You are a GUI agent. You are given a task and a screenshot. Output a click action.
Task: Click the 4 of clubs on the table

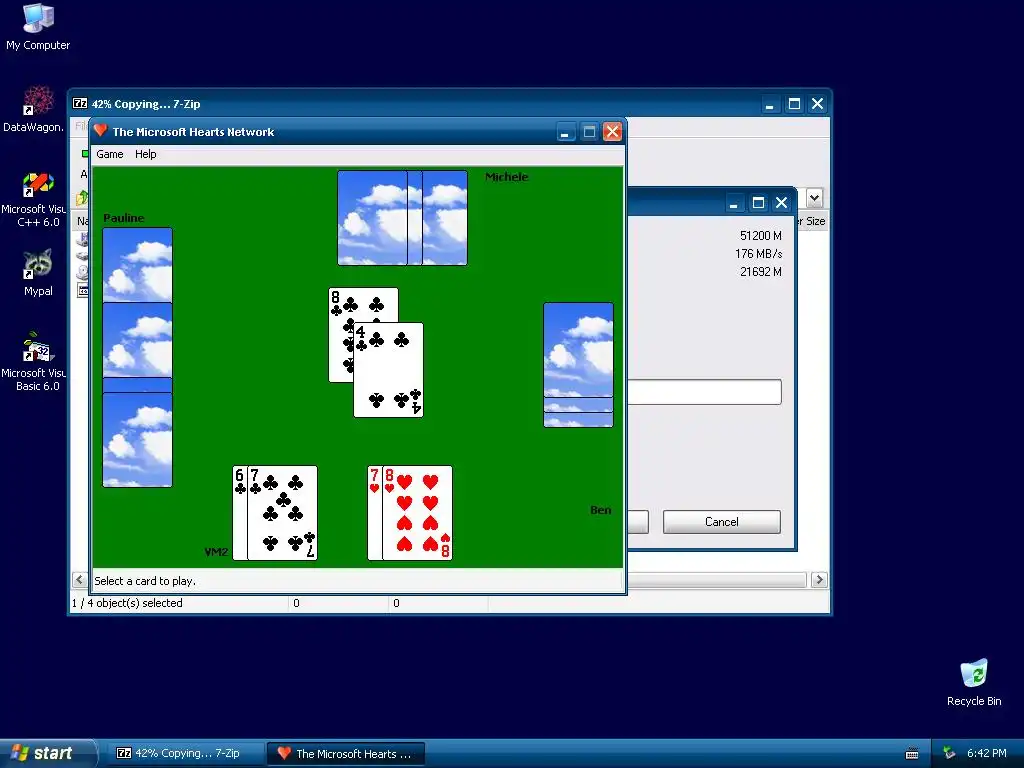point(389,370)
